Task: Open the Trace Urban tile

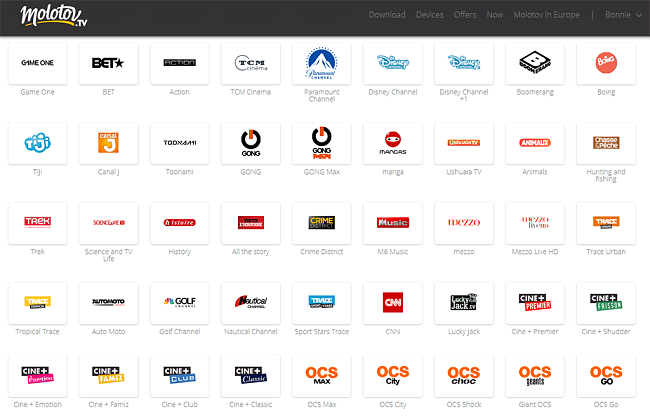Action: (x=606, y=223)
